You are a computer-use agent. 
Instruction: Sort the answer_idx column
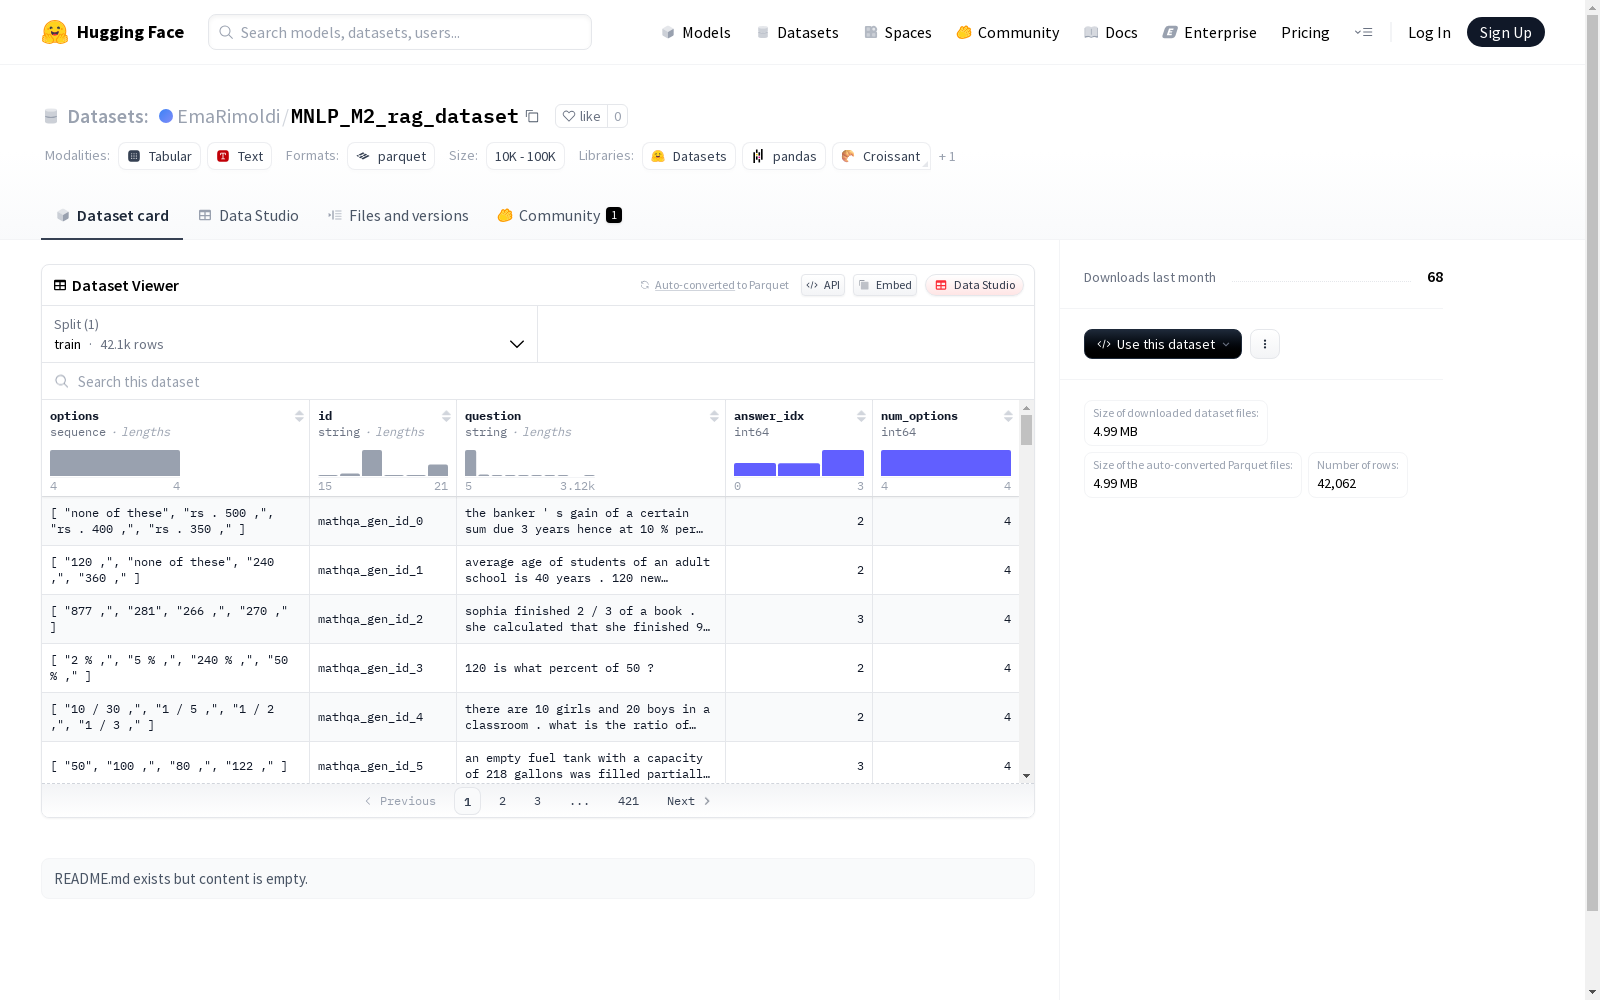tap(861, 416)
